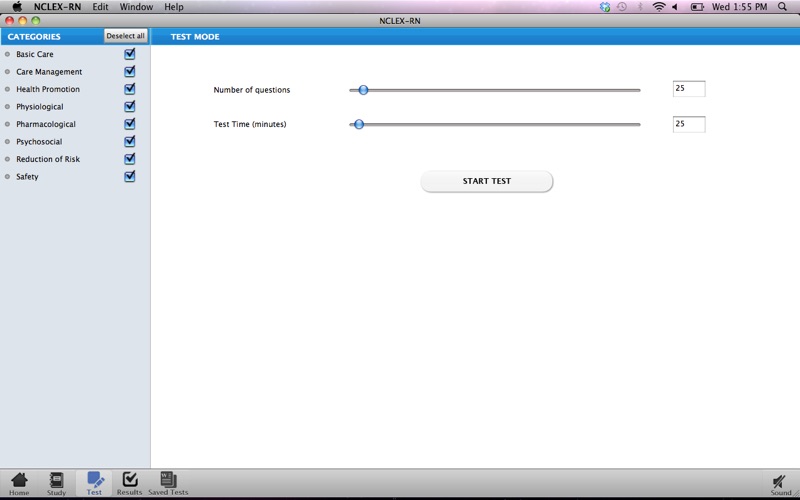Click the Pharmacological category label
800x500 pixels.
(46, 124)
